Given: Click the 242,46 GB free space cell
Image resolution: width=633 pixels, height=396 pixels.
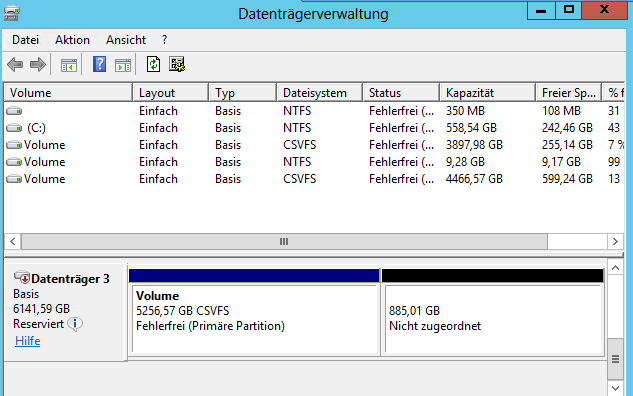Looking at the screenshot, I should pyautogui.click(x=567, y=128).
